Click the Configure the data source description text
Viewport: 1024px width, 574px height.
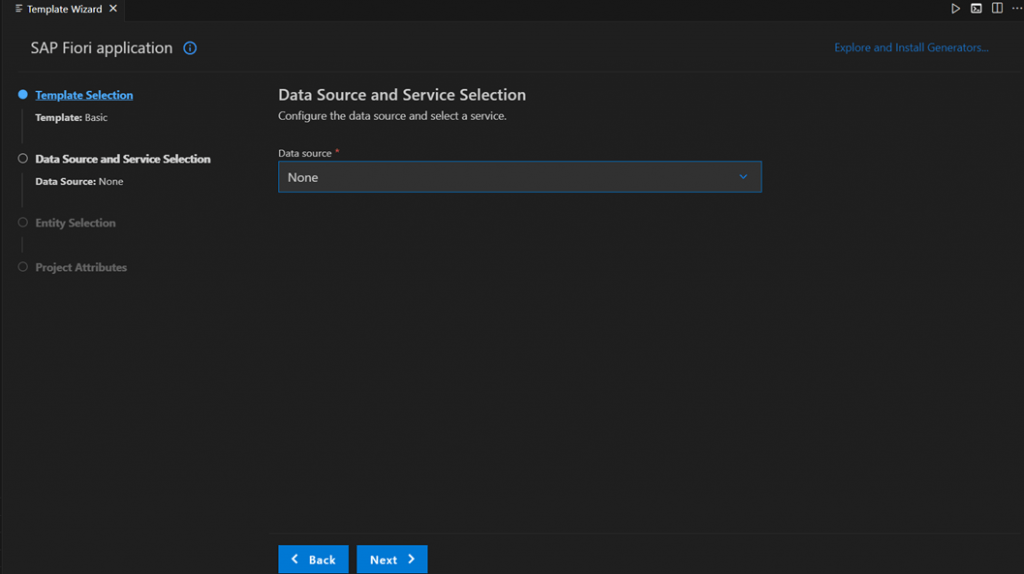point(392,116)
